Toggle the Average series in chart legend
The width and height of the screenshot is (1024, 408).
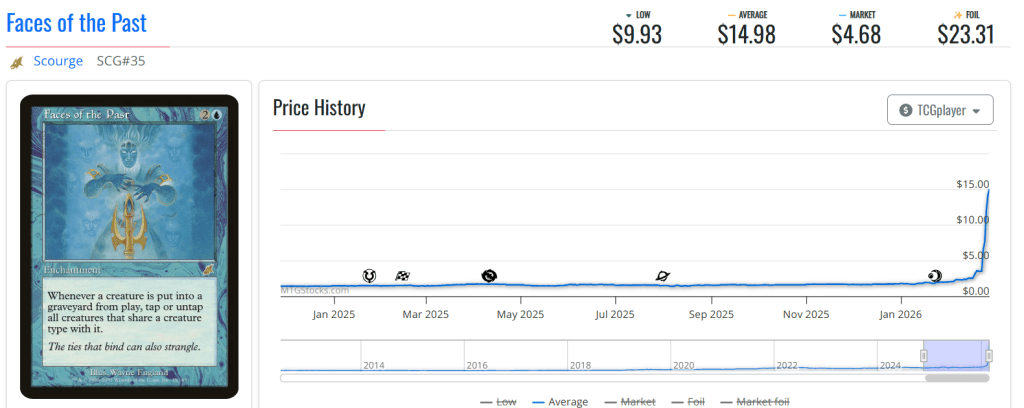click(x=560, y=402)
